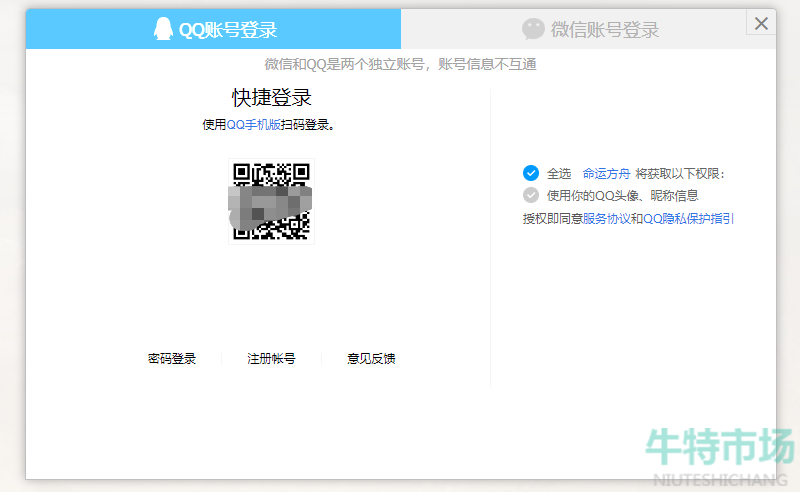Click the QR code image
The image size is (800, 492).
(271, 201)
